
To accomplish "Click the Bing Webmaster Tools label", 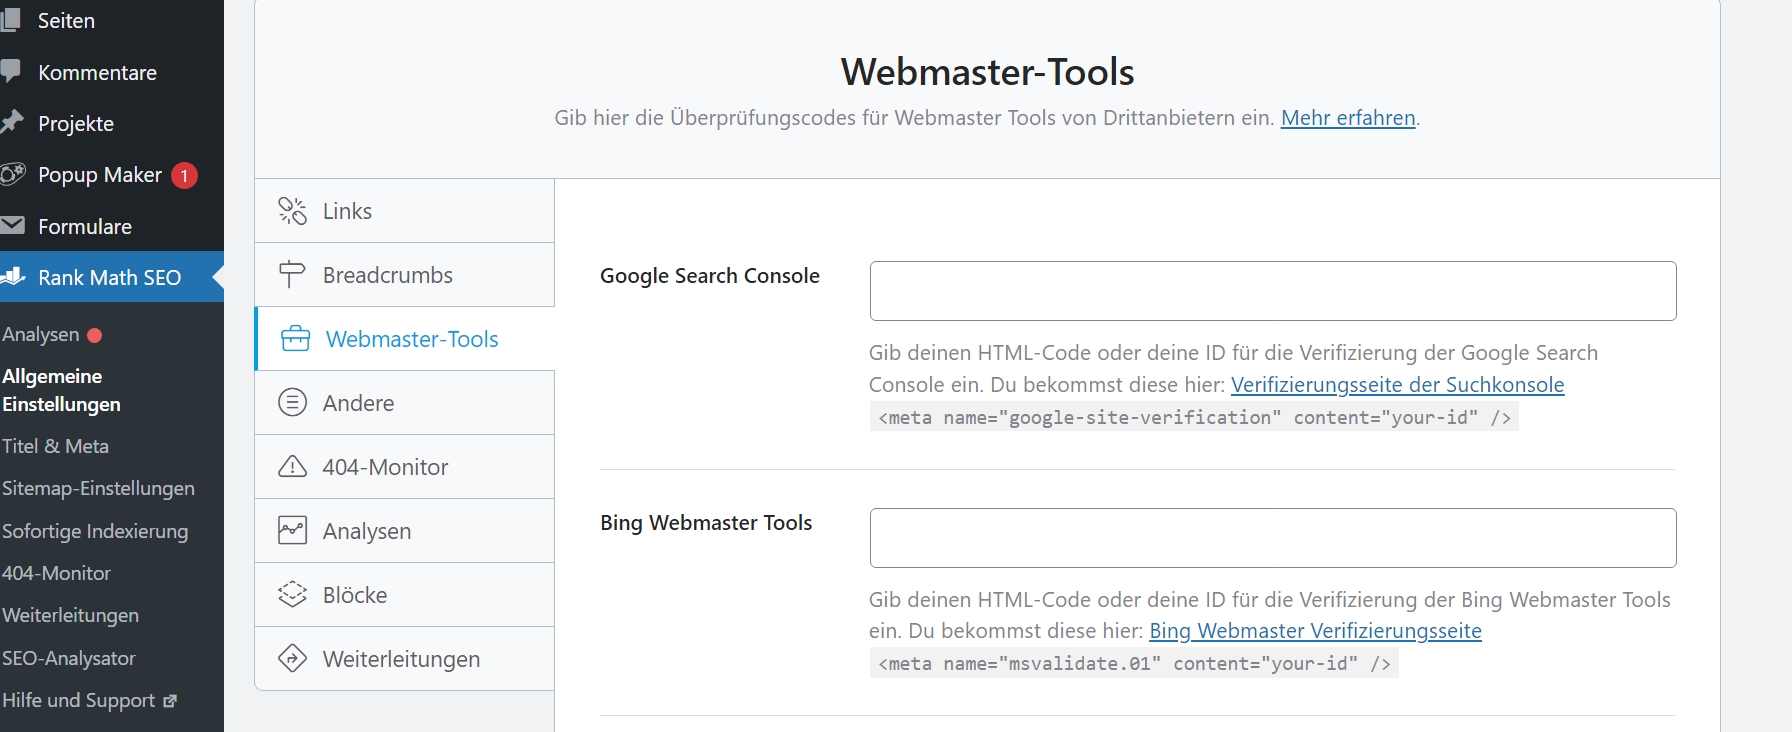I will tap(706, 523).
